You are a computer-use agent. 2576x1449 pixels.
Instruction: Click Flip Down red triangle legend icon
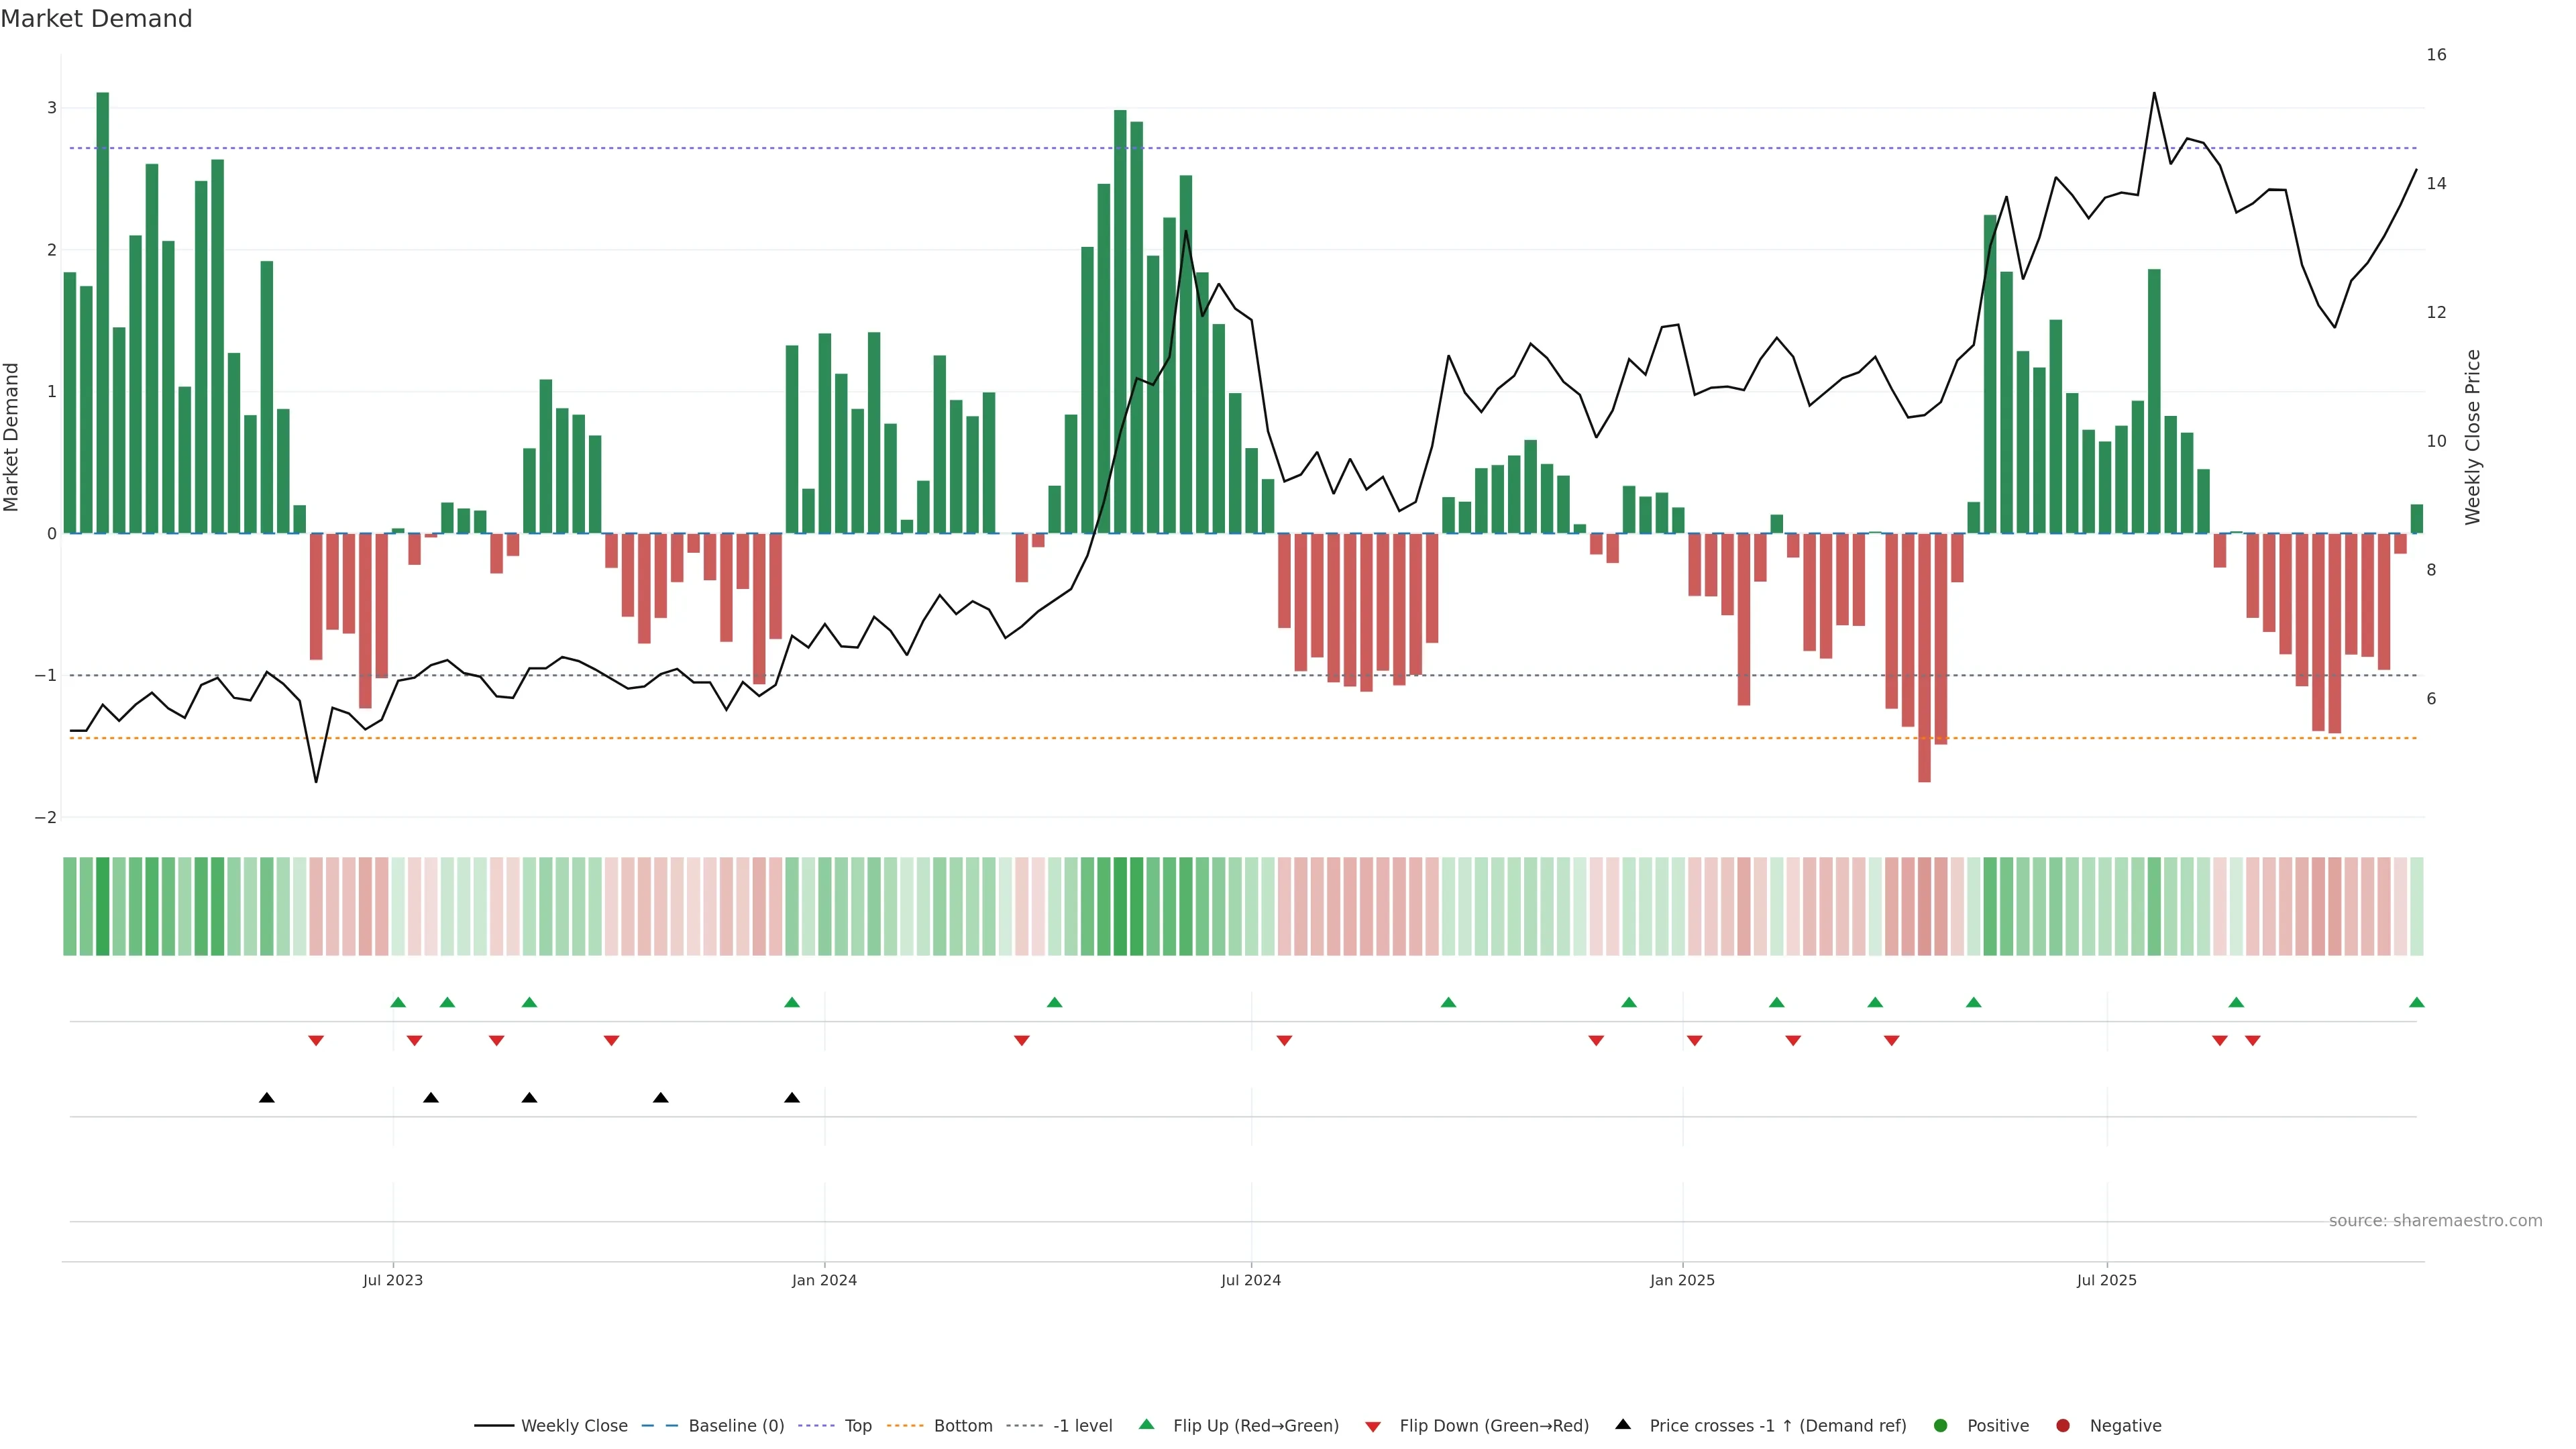[1373, 1427]
